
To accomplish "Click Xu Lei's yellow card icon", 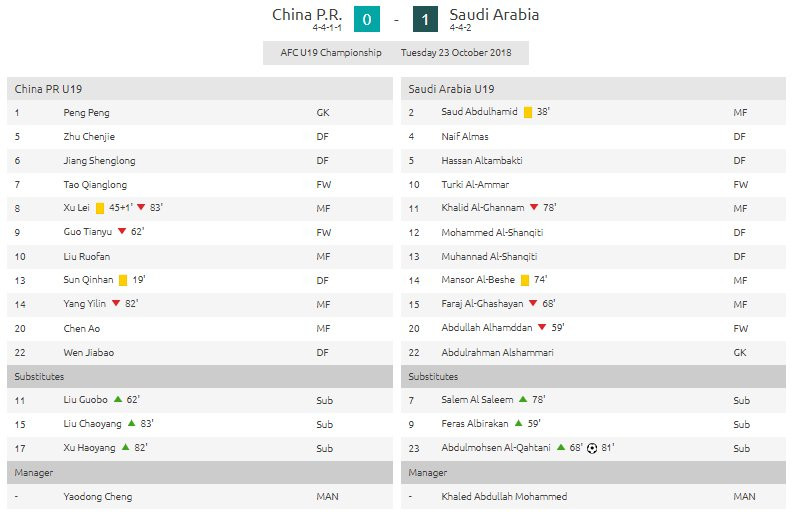I will 100,209.
